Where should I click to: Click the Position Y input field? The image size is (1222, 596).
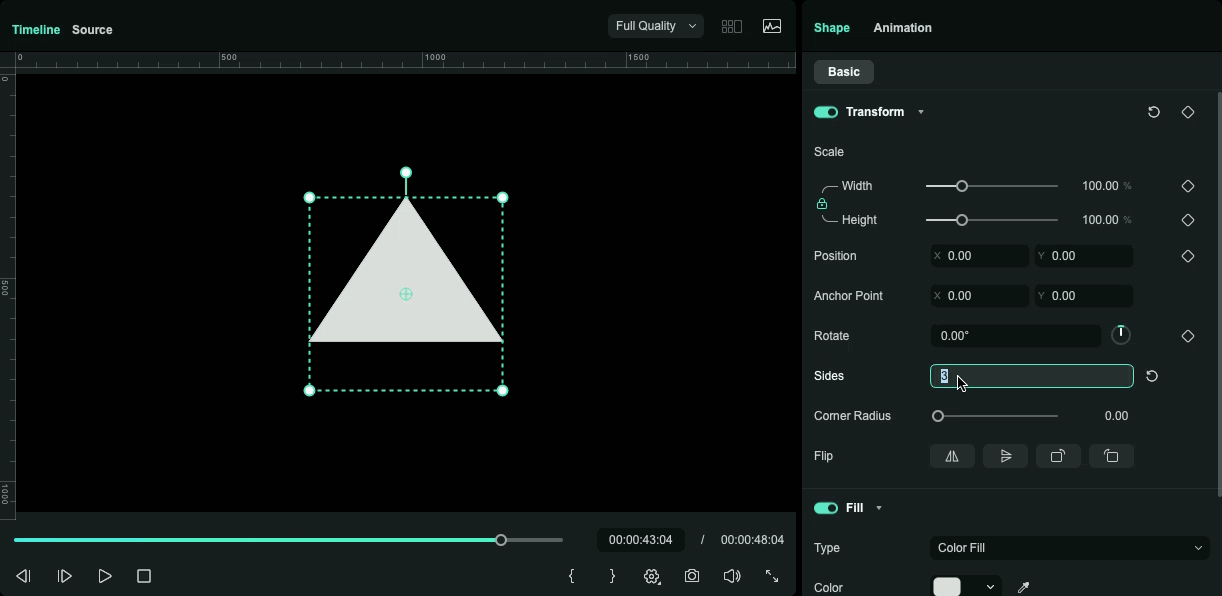pyautogui.click(x=1084, y=256)
